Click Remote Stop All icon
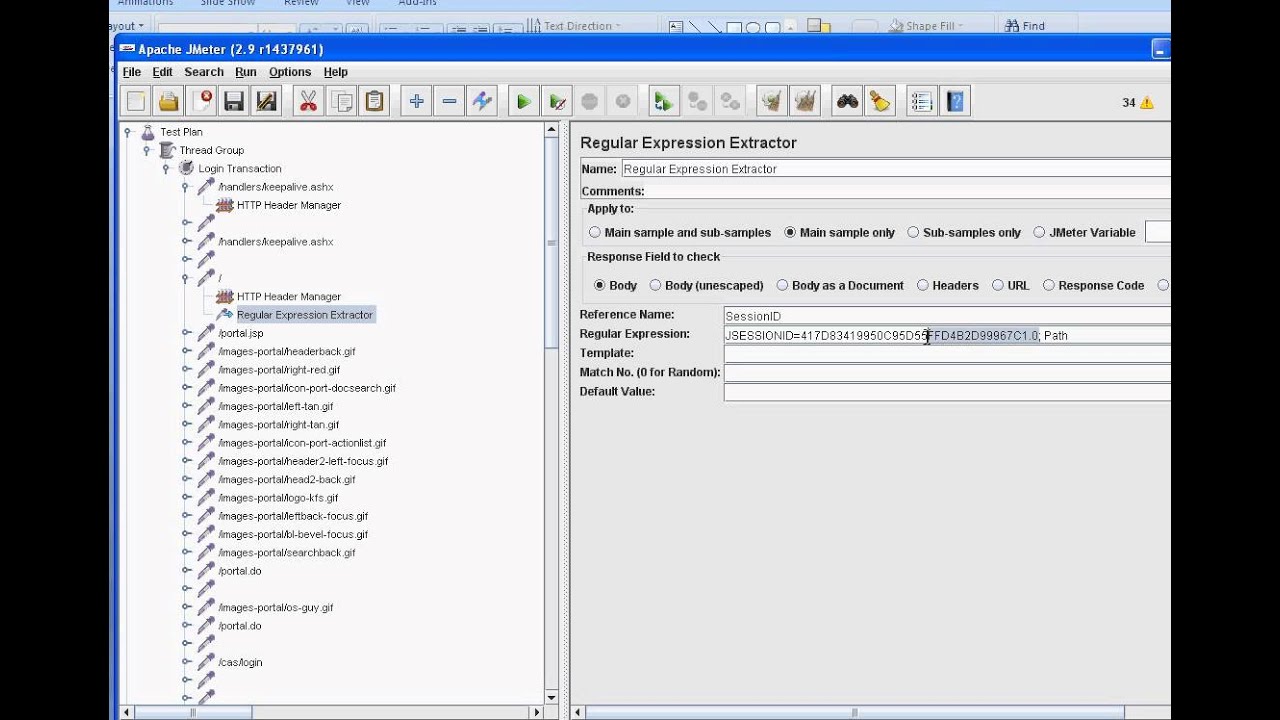This screenshot has width=1280, height=720. (x=697, y=101)
